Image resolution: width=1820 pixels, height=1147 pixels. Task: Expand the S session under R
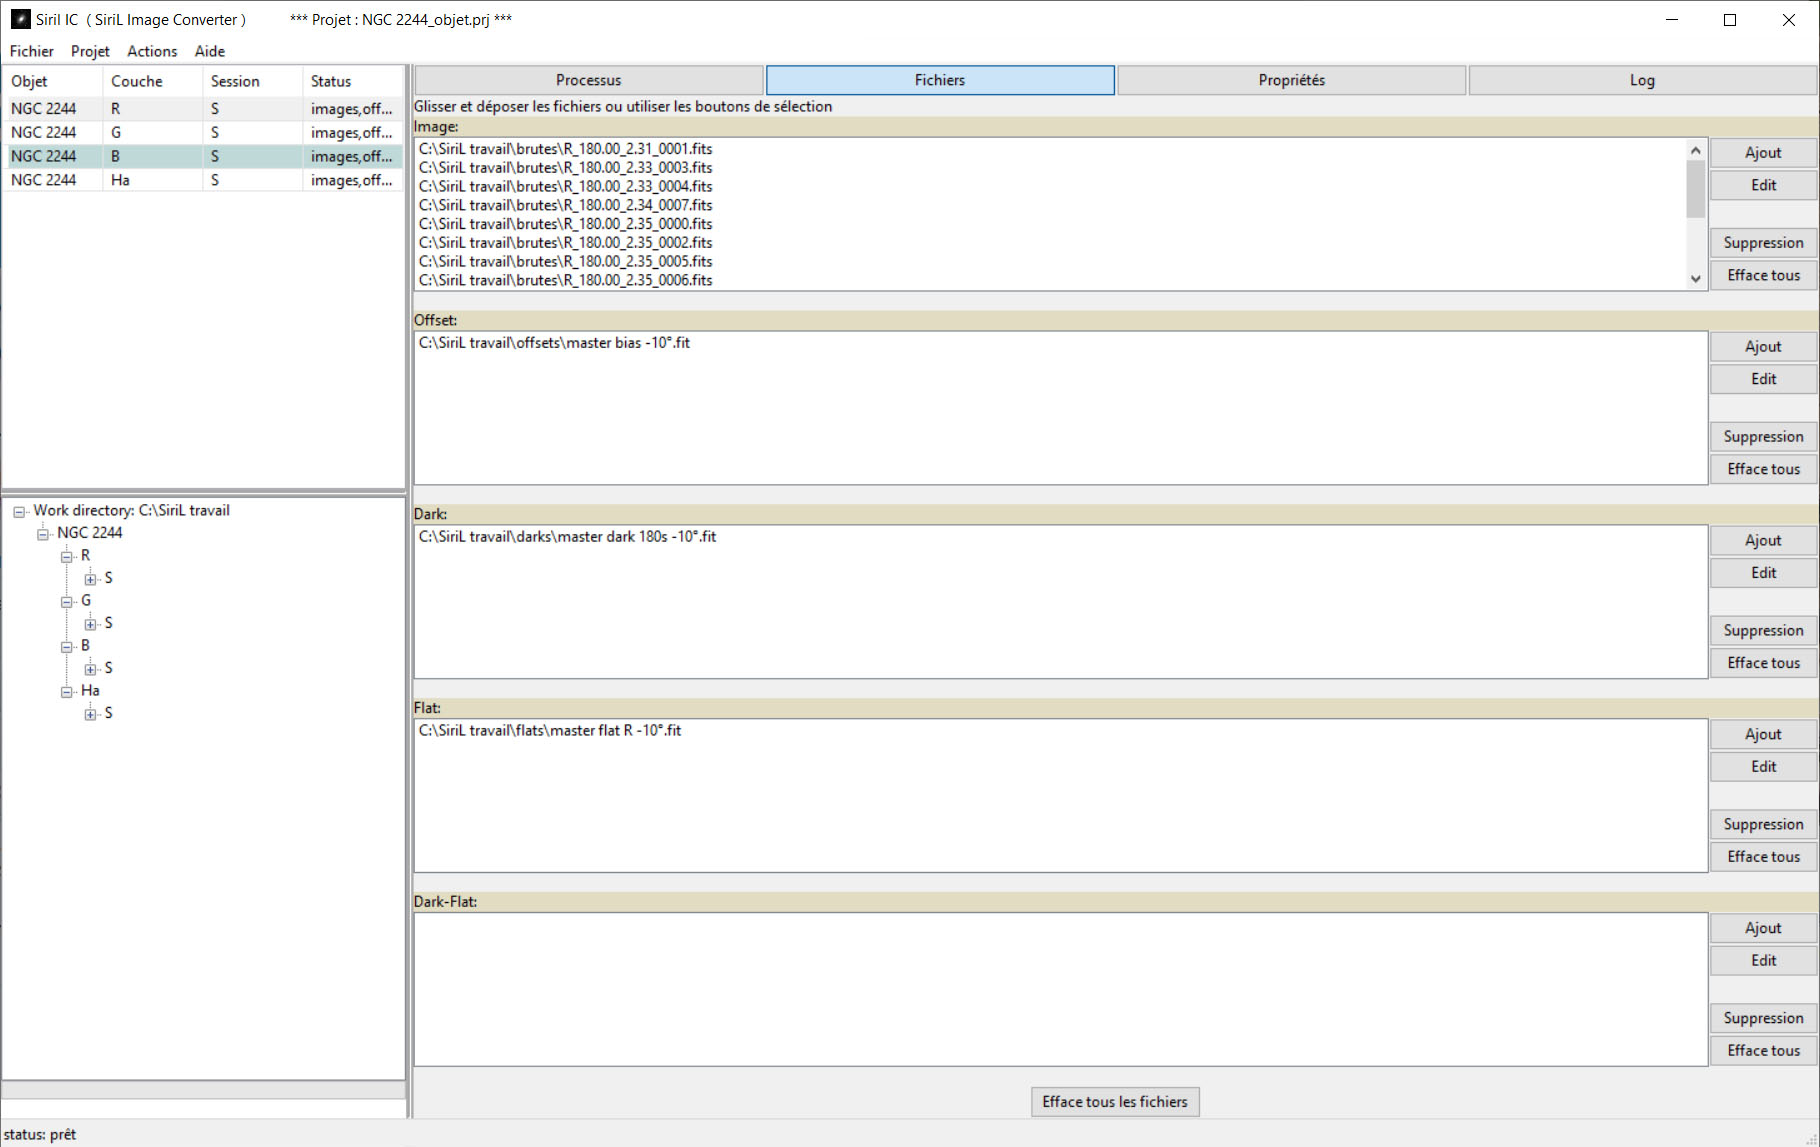point(91,579)
